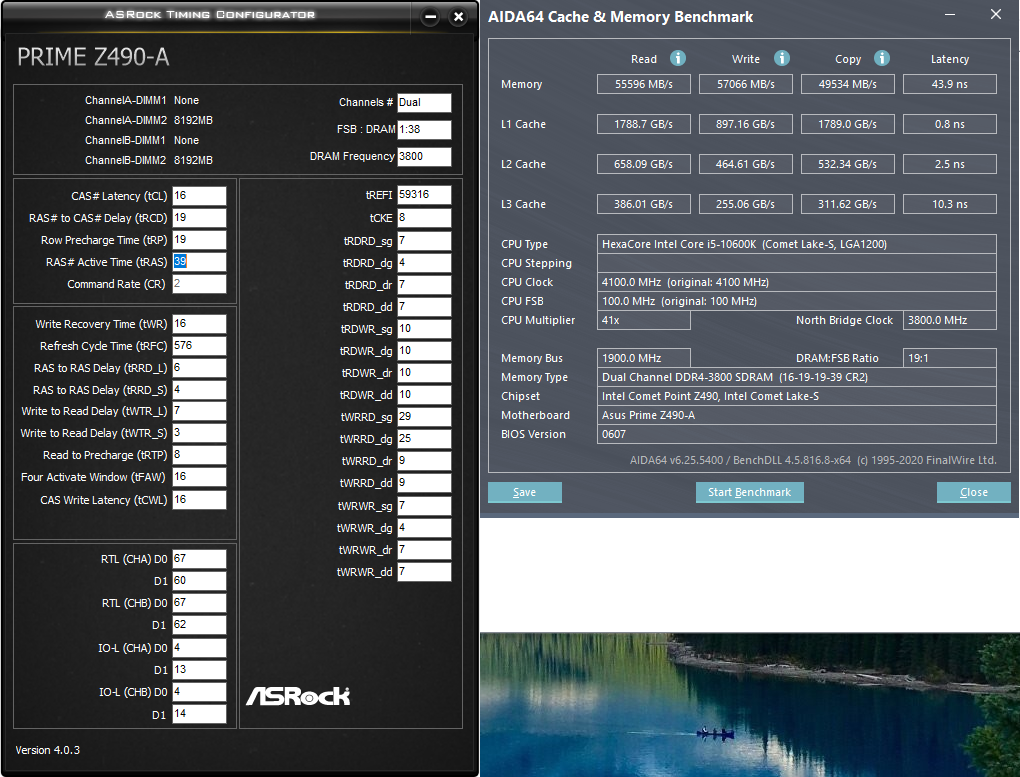The height and width of the screenshot is (777, 1020).
Task: Click the CPU Type field in AIDA64
Action: (797, 244)
